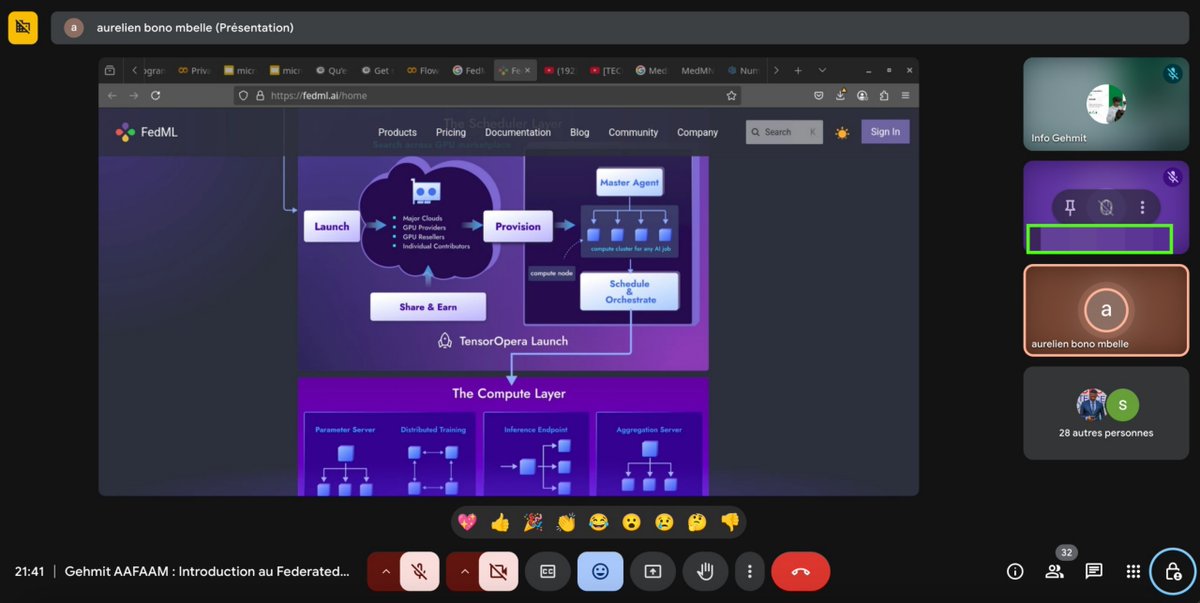
Task: Switch to the MedMN browser tab
Action: coord(699,71)
